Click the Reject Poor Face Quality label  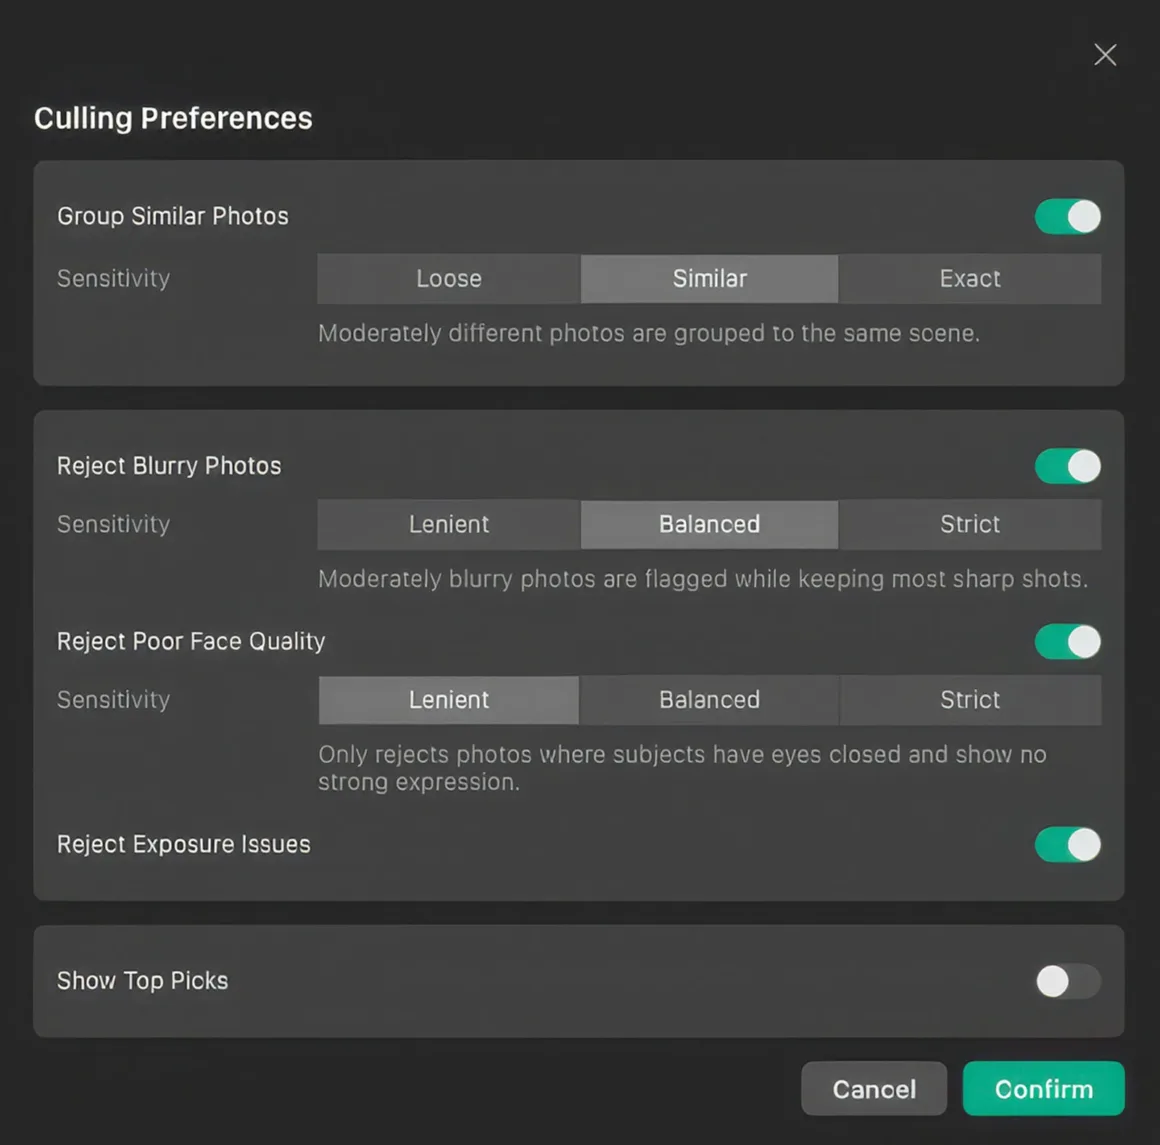(x=191, y=641)
